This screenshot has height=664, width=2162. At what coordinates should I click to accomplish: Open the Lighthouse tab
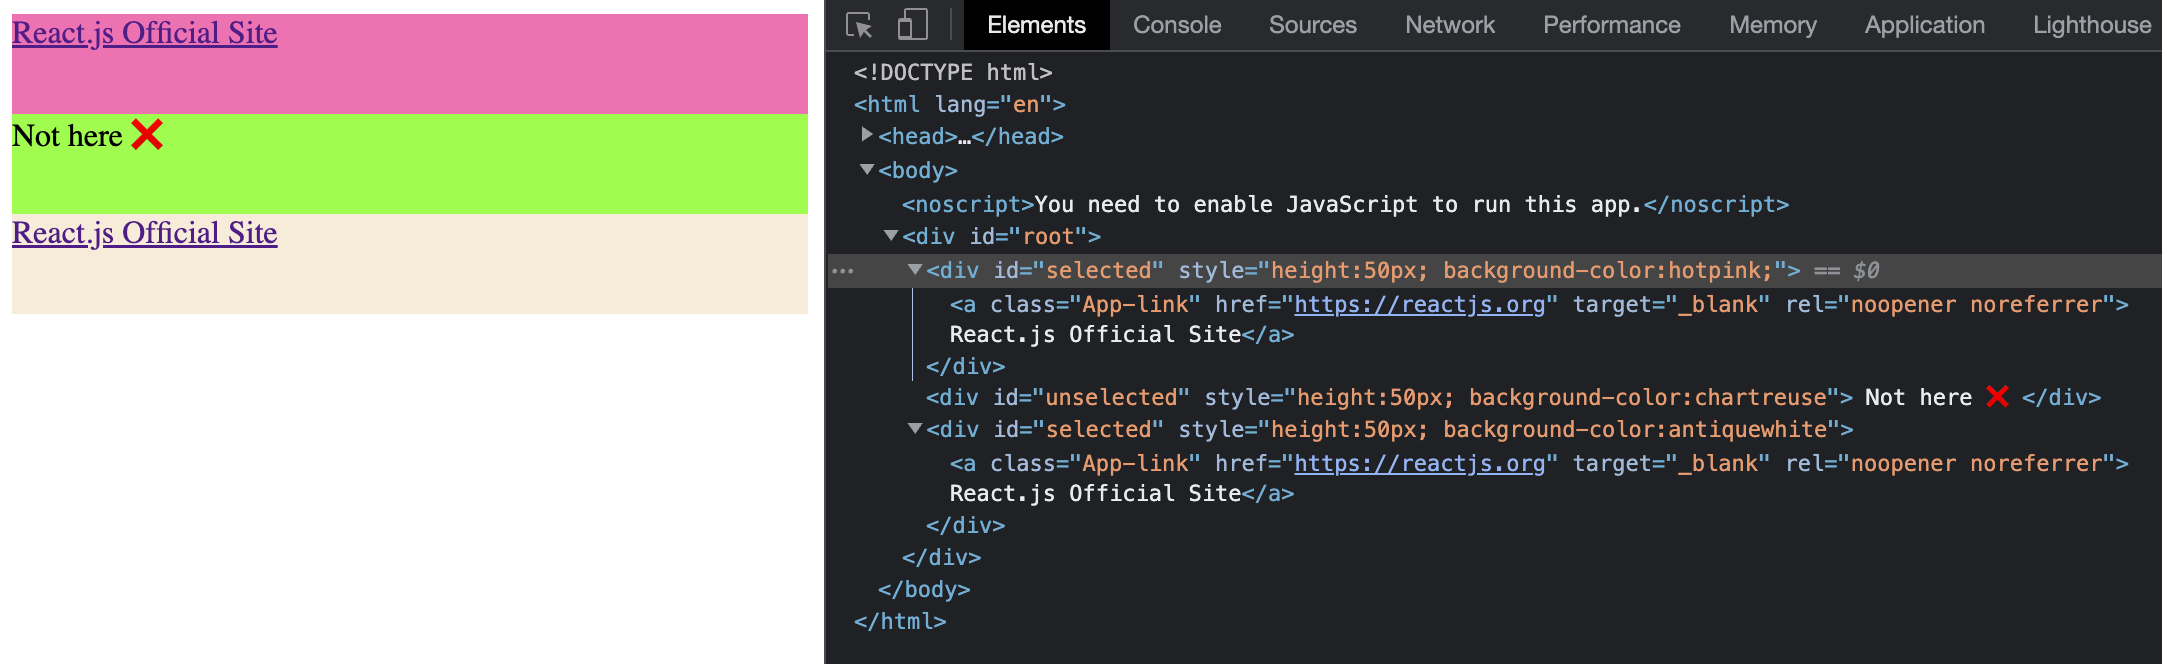(x=2092, y=25)
